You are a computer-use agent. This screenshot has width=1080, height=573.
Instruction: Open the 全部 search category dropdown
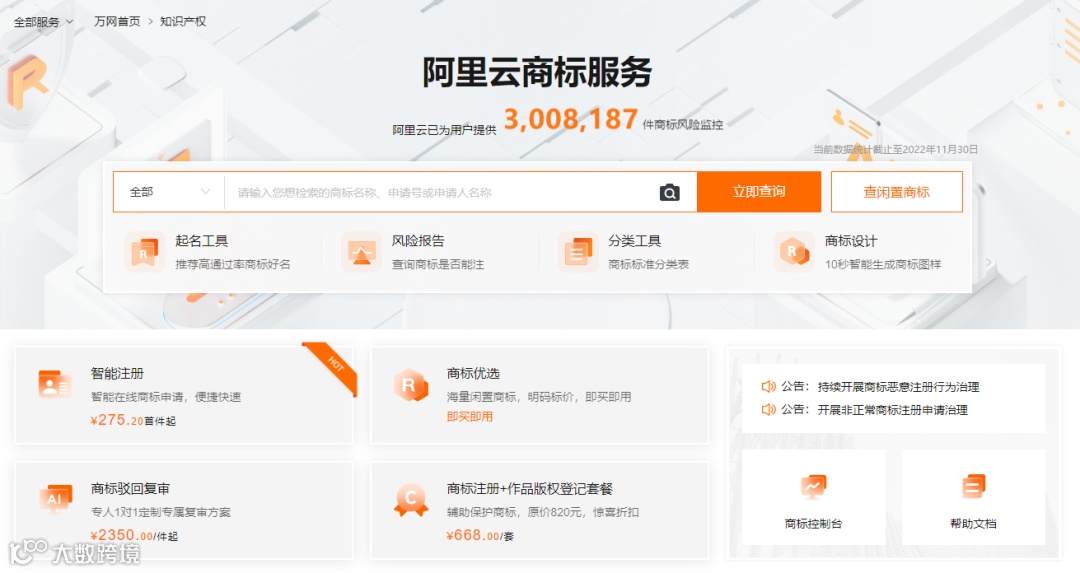coord(169,192)
